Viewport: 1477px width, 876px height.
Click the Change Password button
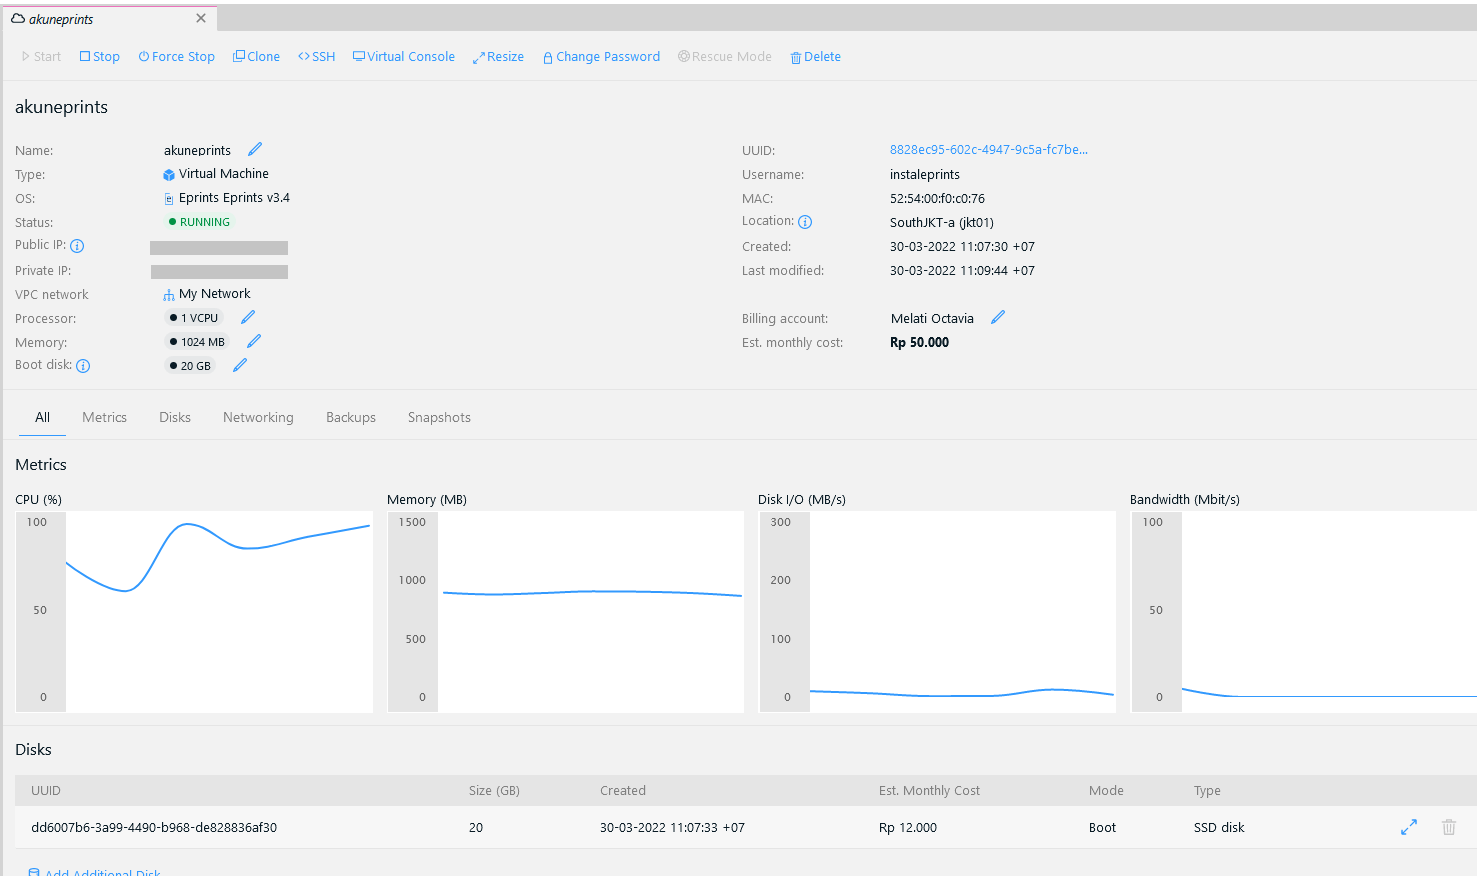point(601,57)
